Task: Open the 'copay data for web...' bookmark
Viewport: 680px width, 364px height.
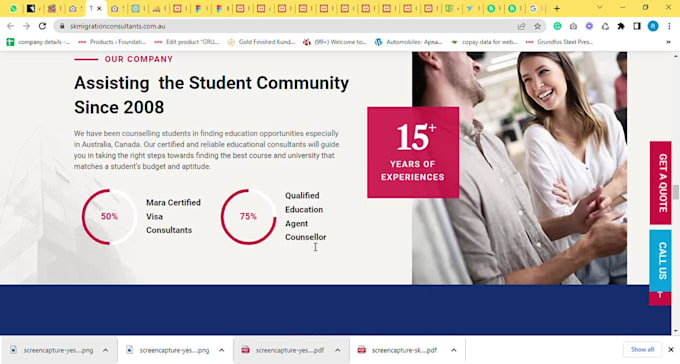Action: 484,42
